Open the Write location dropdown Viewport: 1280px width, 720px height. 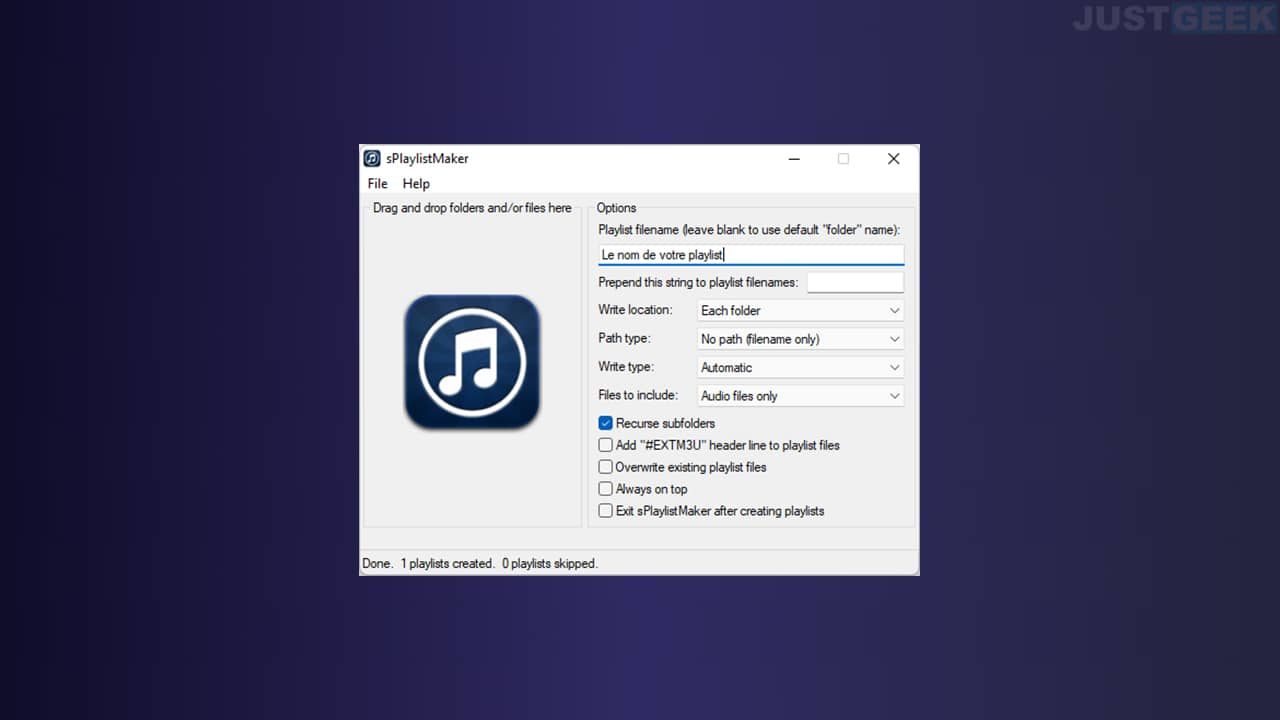point(800,310)
